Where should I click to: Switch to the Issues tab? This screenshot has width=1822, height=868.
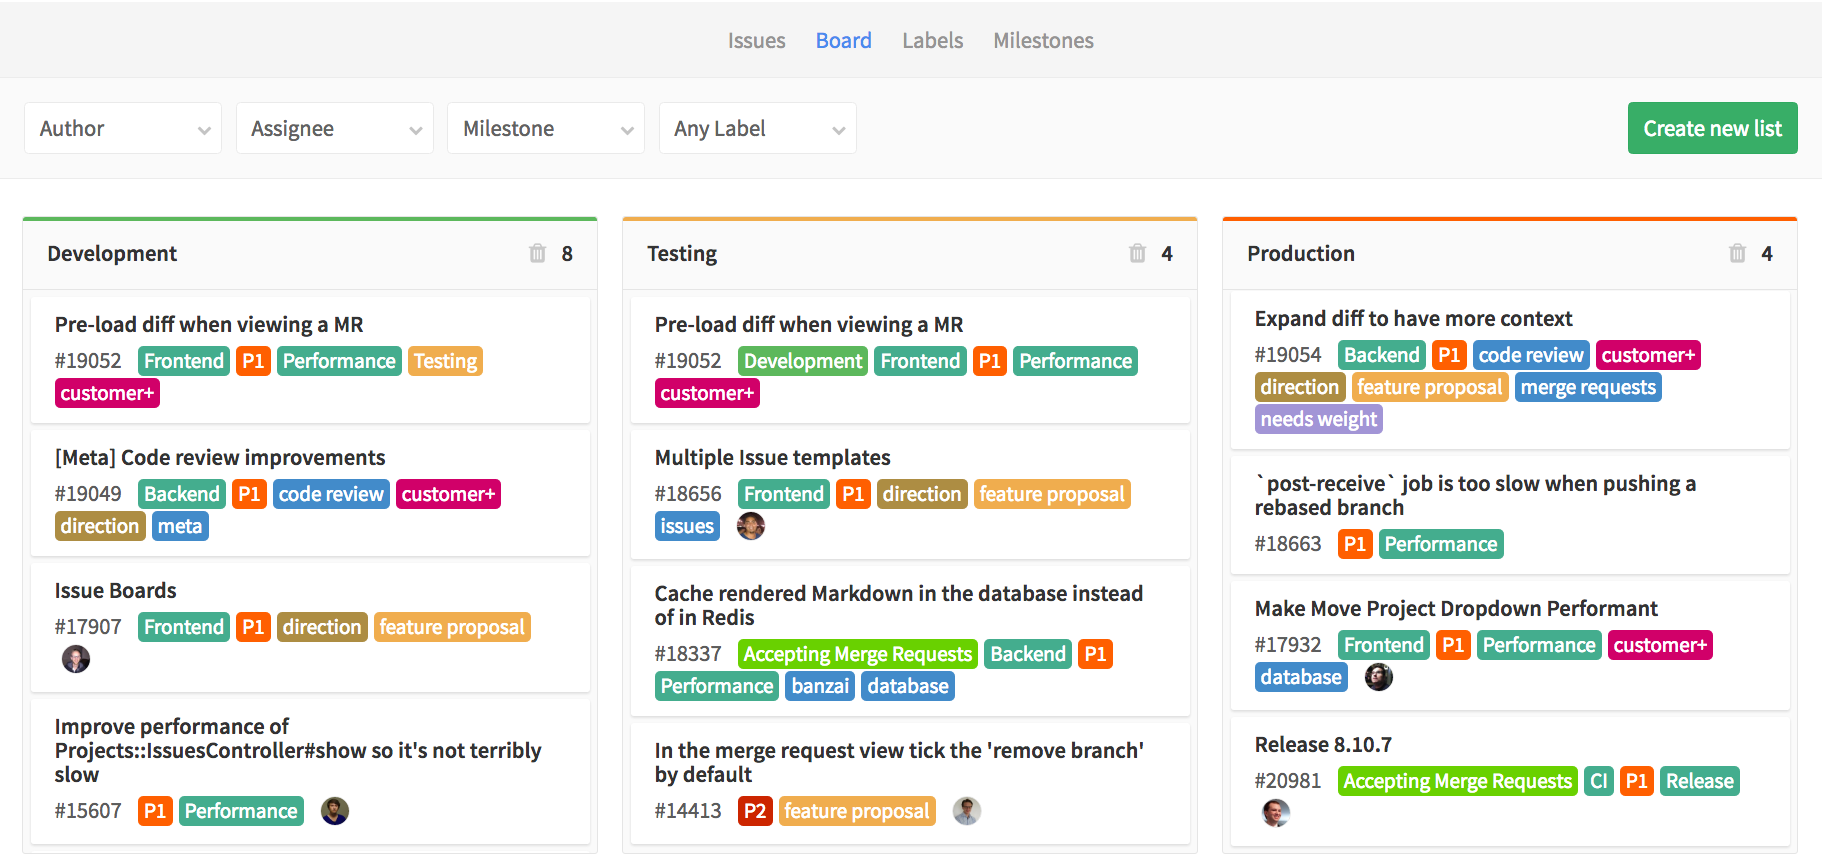click(756, 41)
